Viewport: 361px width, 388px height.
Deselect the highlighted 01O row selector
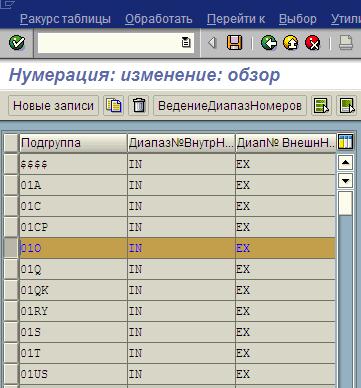pyautogui.click(x=11, y=248)
